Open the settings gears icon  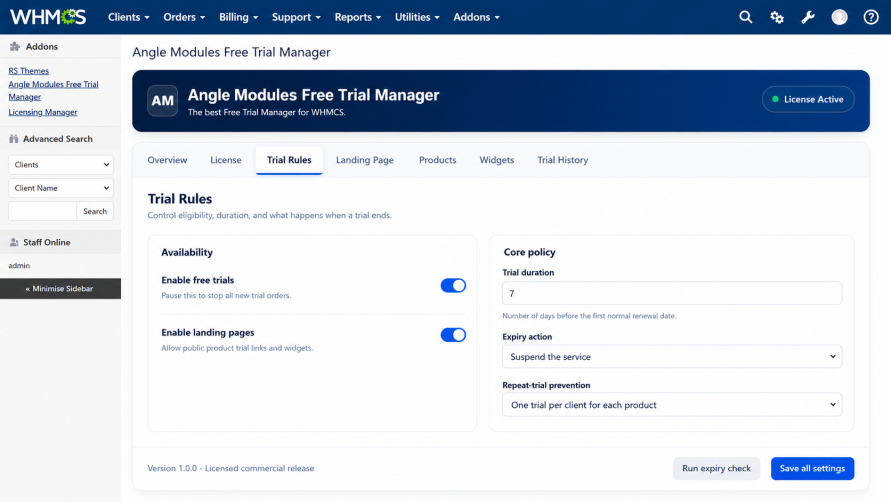(x=777, y=17)
